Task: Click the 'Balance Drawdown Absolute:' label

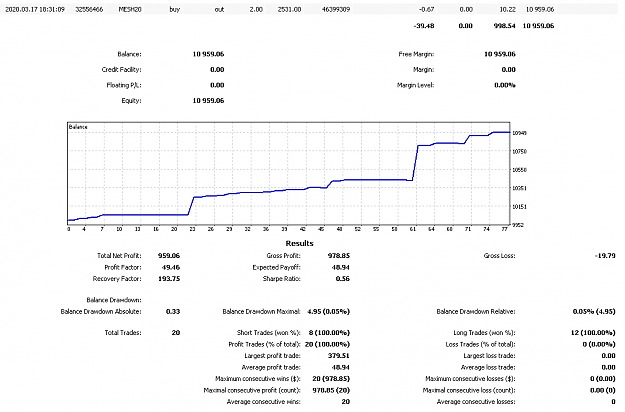Action: click(x=101, y=312)
